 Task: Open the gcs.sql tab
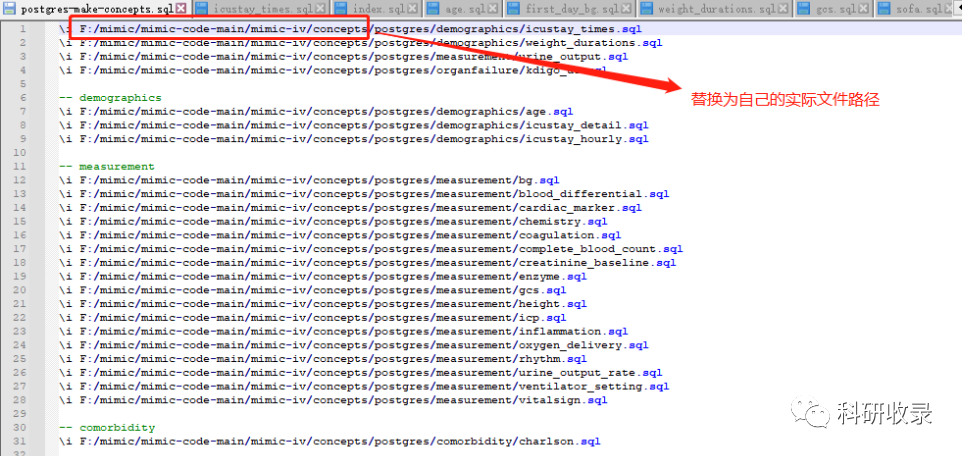pyautogui.click(x=833, y=9)
